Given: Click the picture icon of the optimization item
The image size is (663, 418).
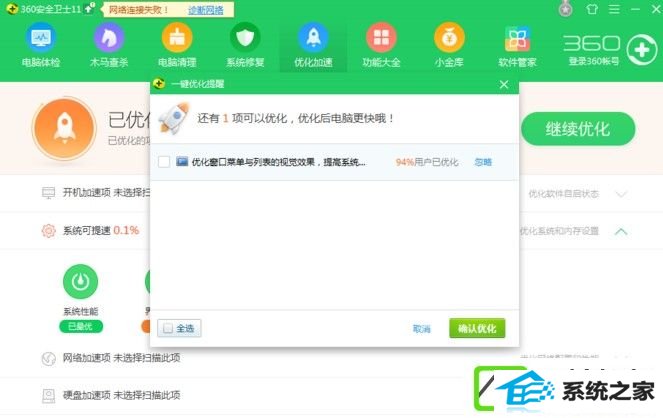Looking at the screenshot, I should click(x=182, y=161).
